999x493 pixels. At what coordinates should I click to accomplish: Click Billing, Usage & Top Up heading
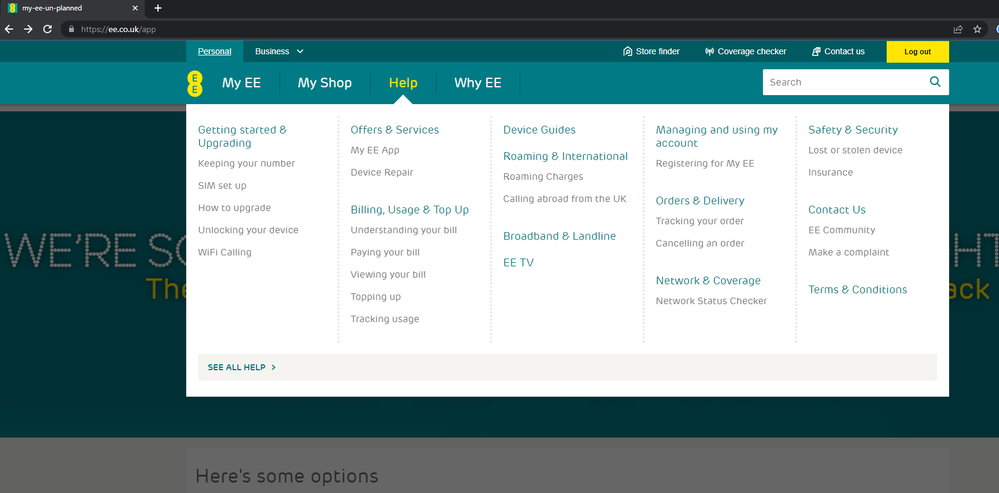[x=410, y=210]
